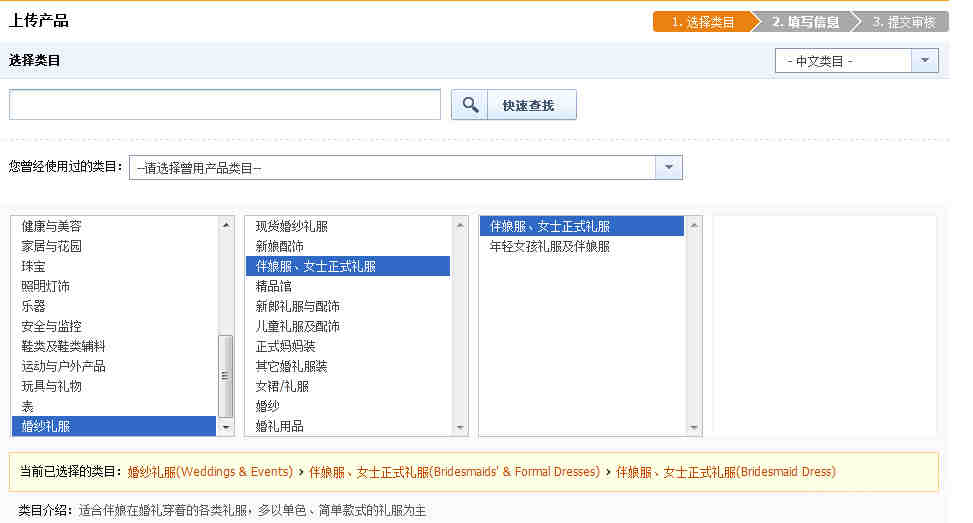973x523 pixels.
Task: Select 乐器 category
Action: tap(115, 306)
